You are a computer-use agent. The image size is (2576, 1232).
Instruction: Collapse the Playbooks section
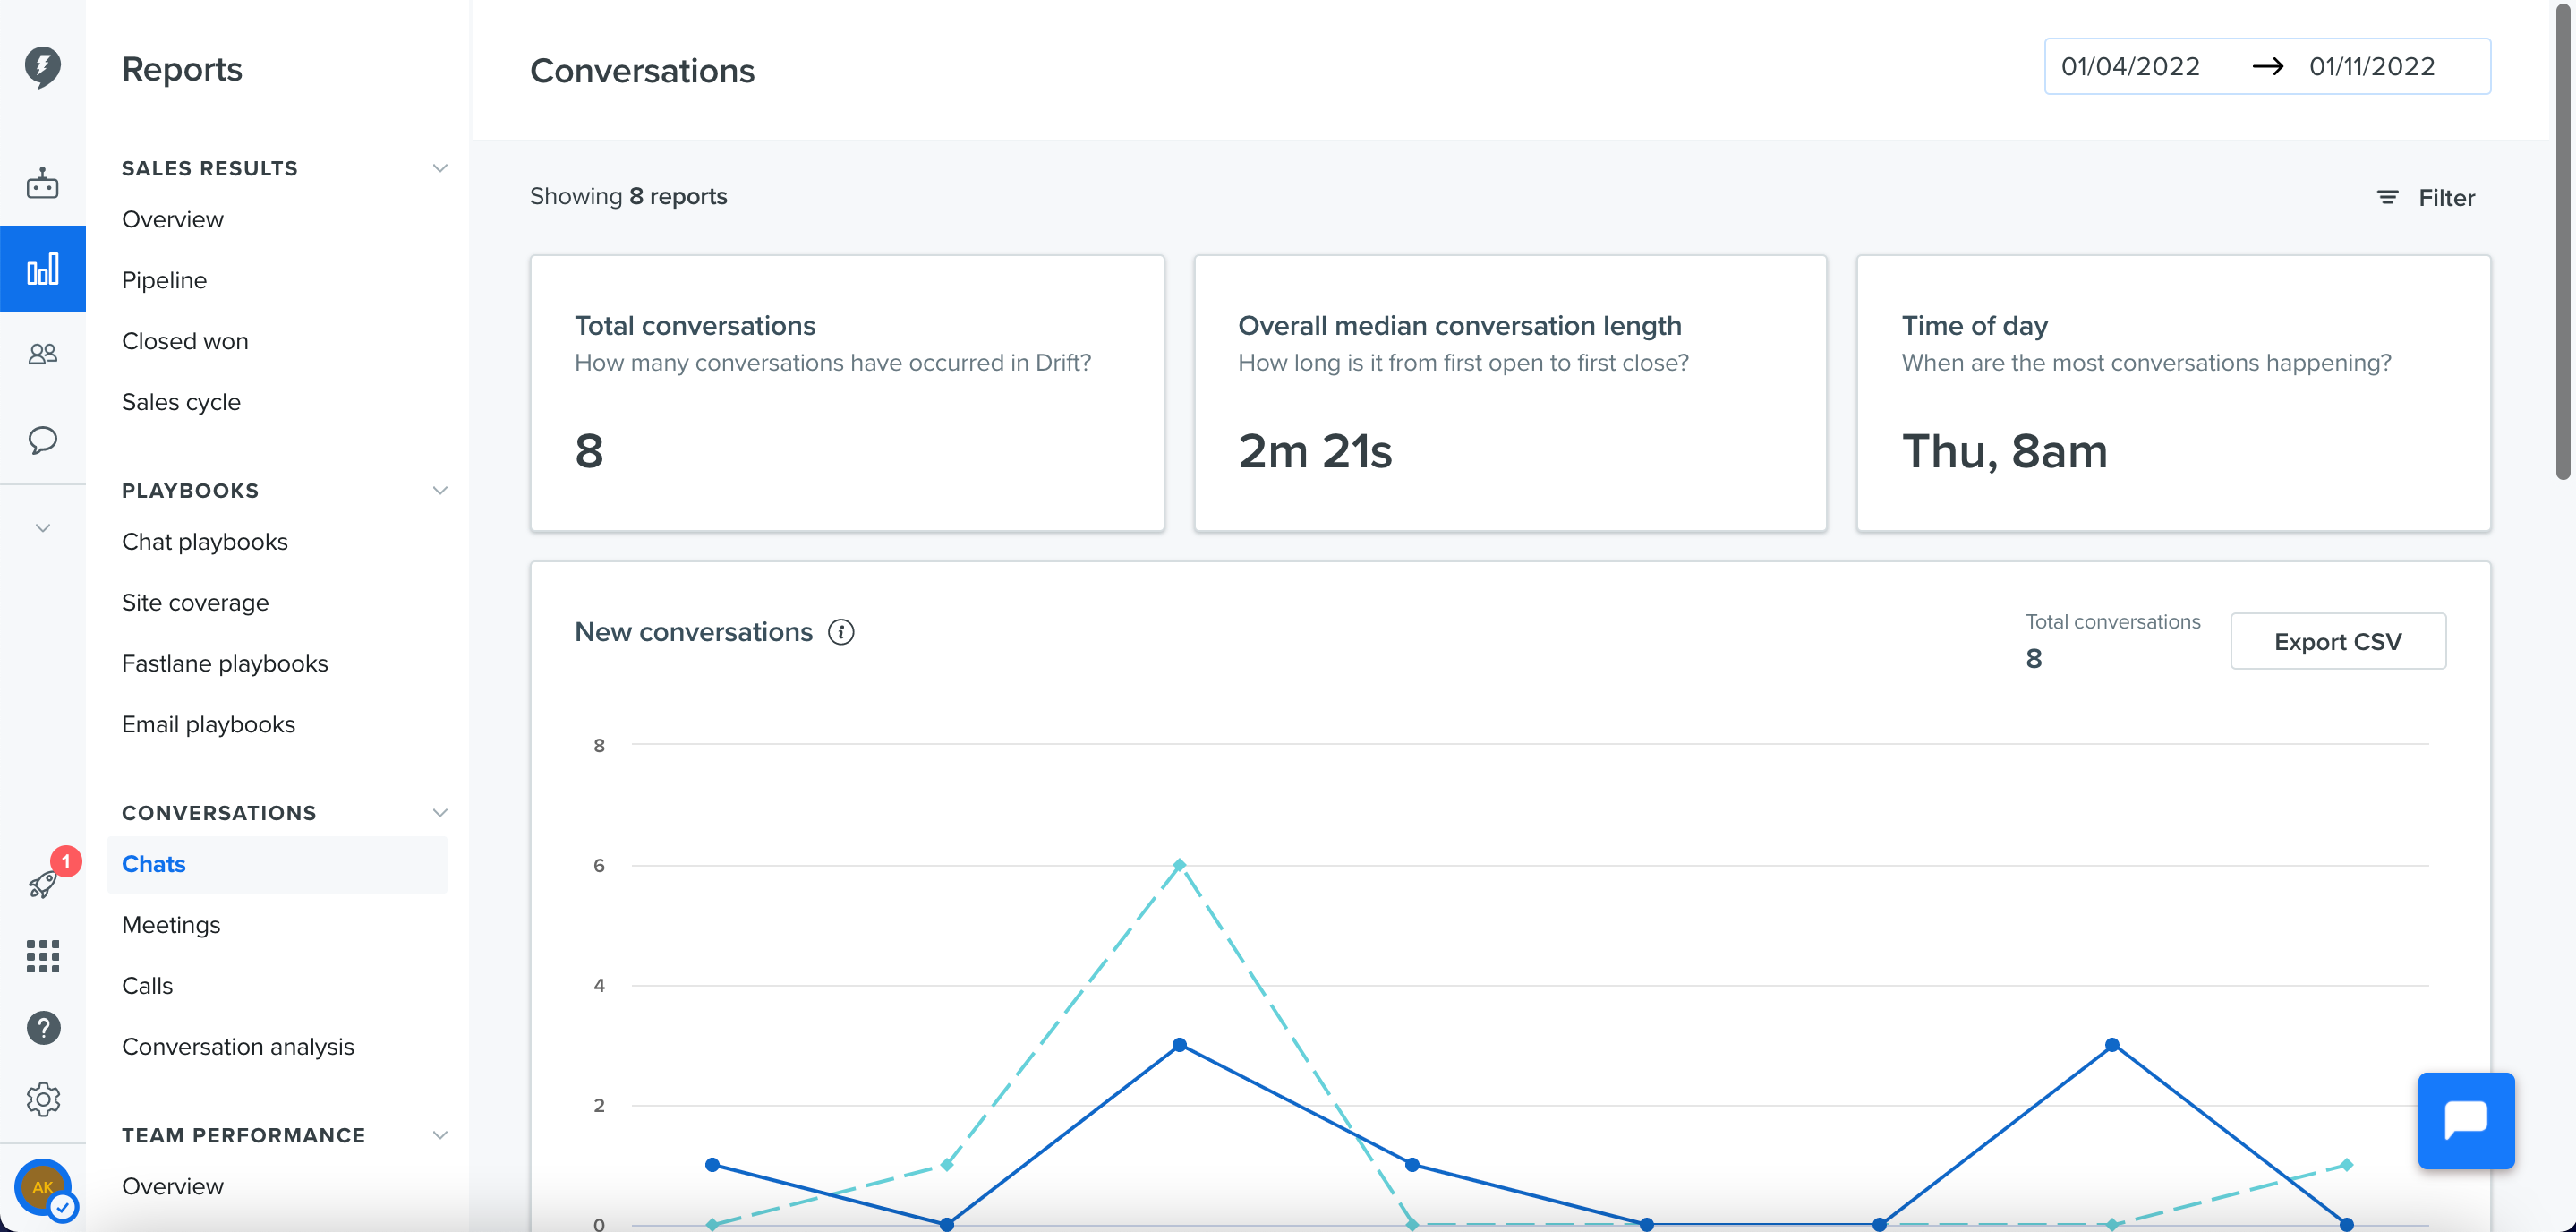pyautogui.click(x=439, y=491)
